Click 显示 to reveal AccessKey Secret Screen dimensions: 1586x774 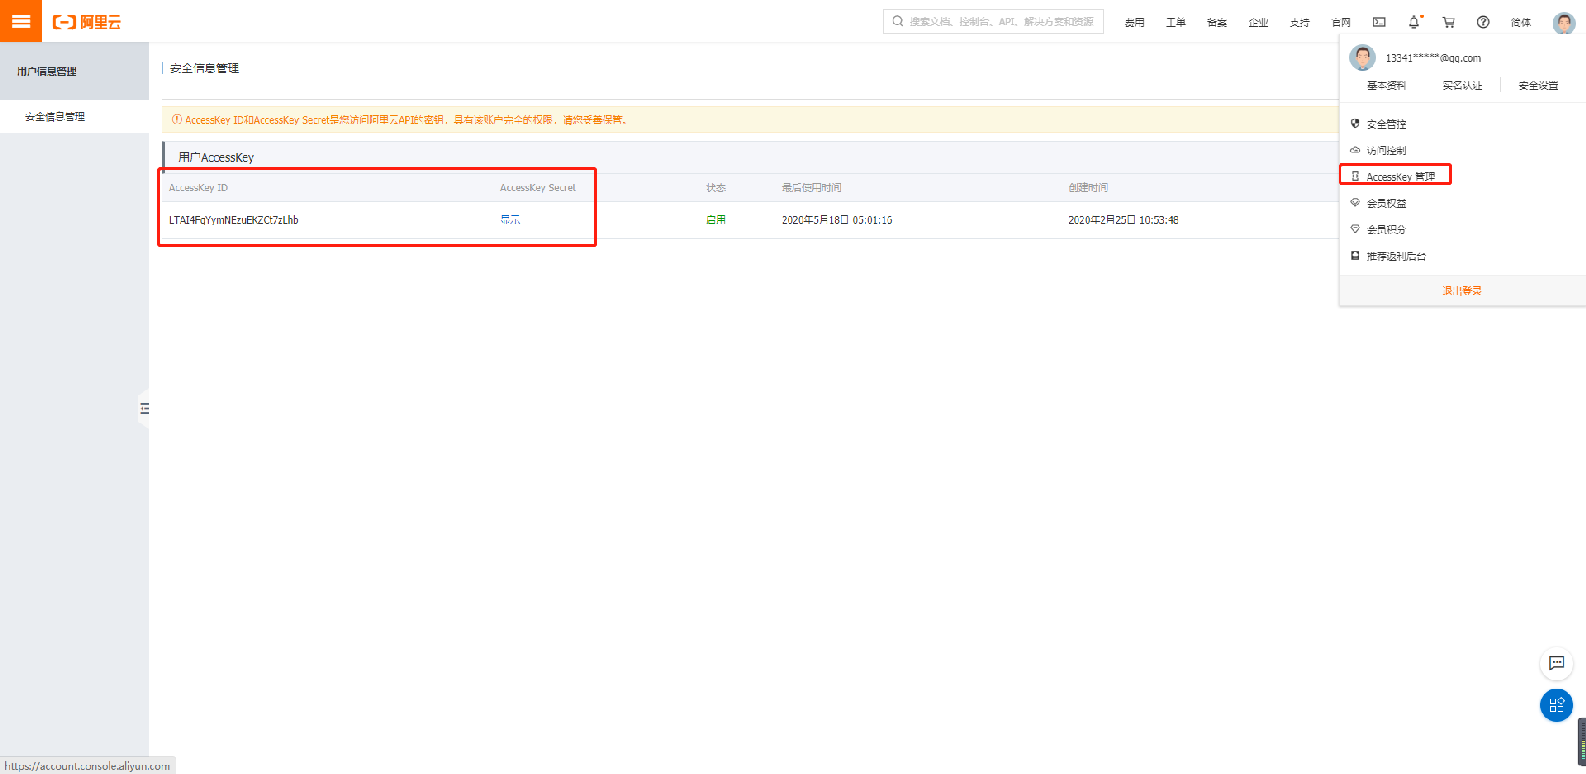pos(510,220)
